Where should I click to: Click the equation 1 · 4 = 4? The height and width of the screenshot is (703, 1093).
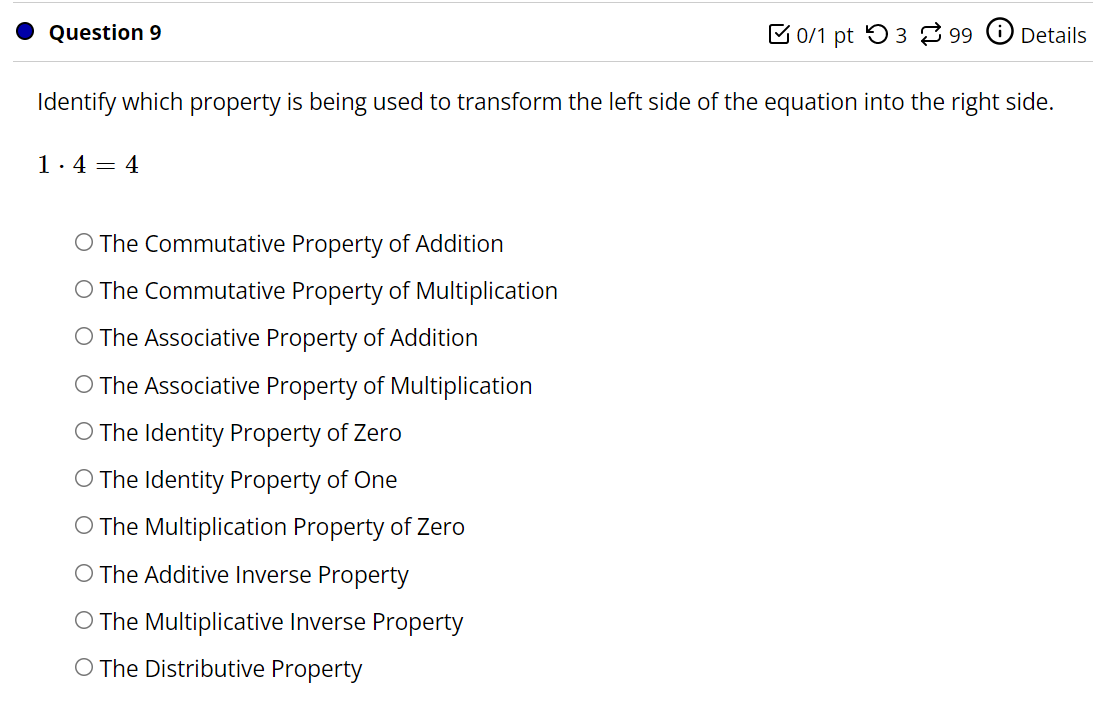[87, 164]
